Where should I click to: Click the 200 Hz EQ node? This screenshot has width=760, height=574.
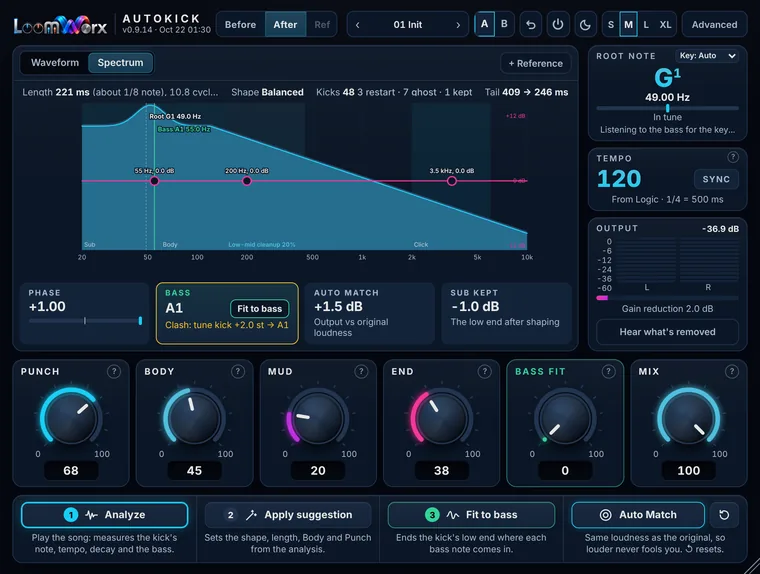click(x=247, y=181)
